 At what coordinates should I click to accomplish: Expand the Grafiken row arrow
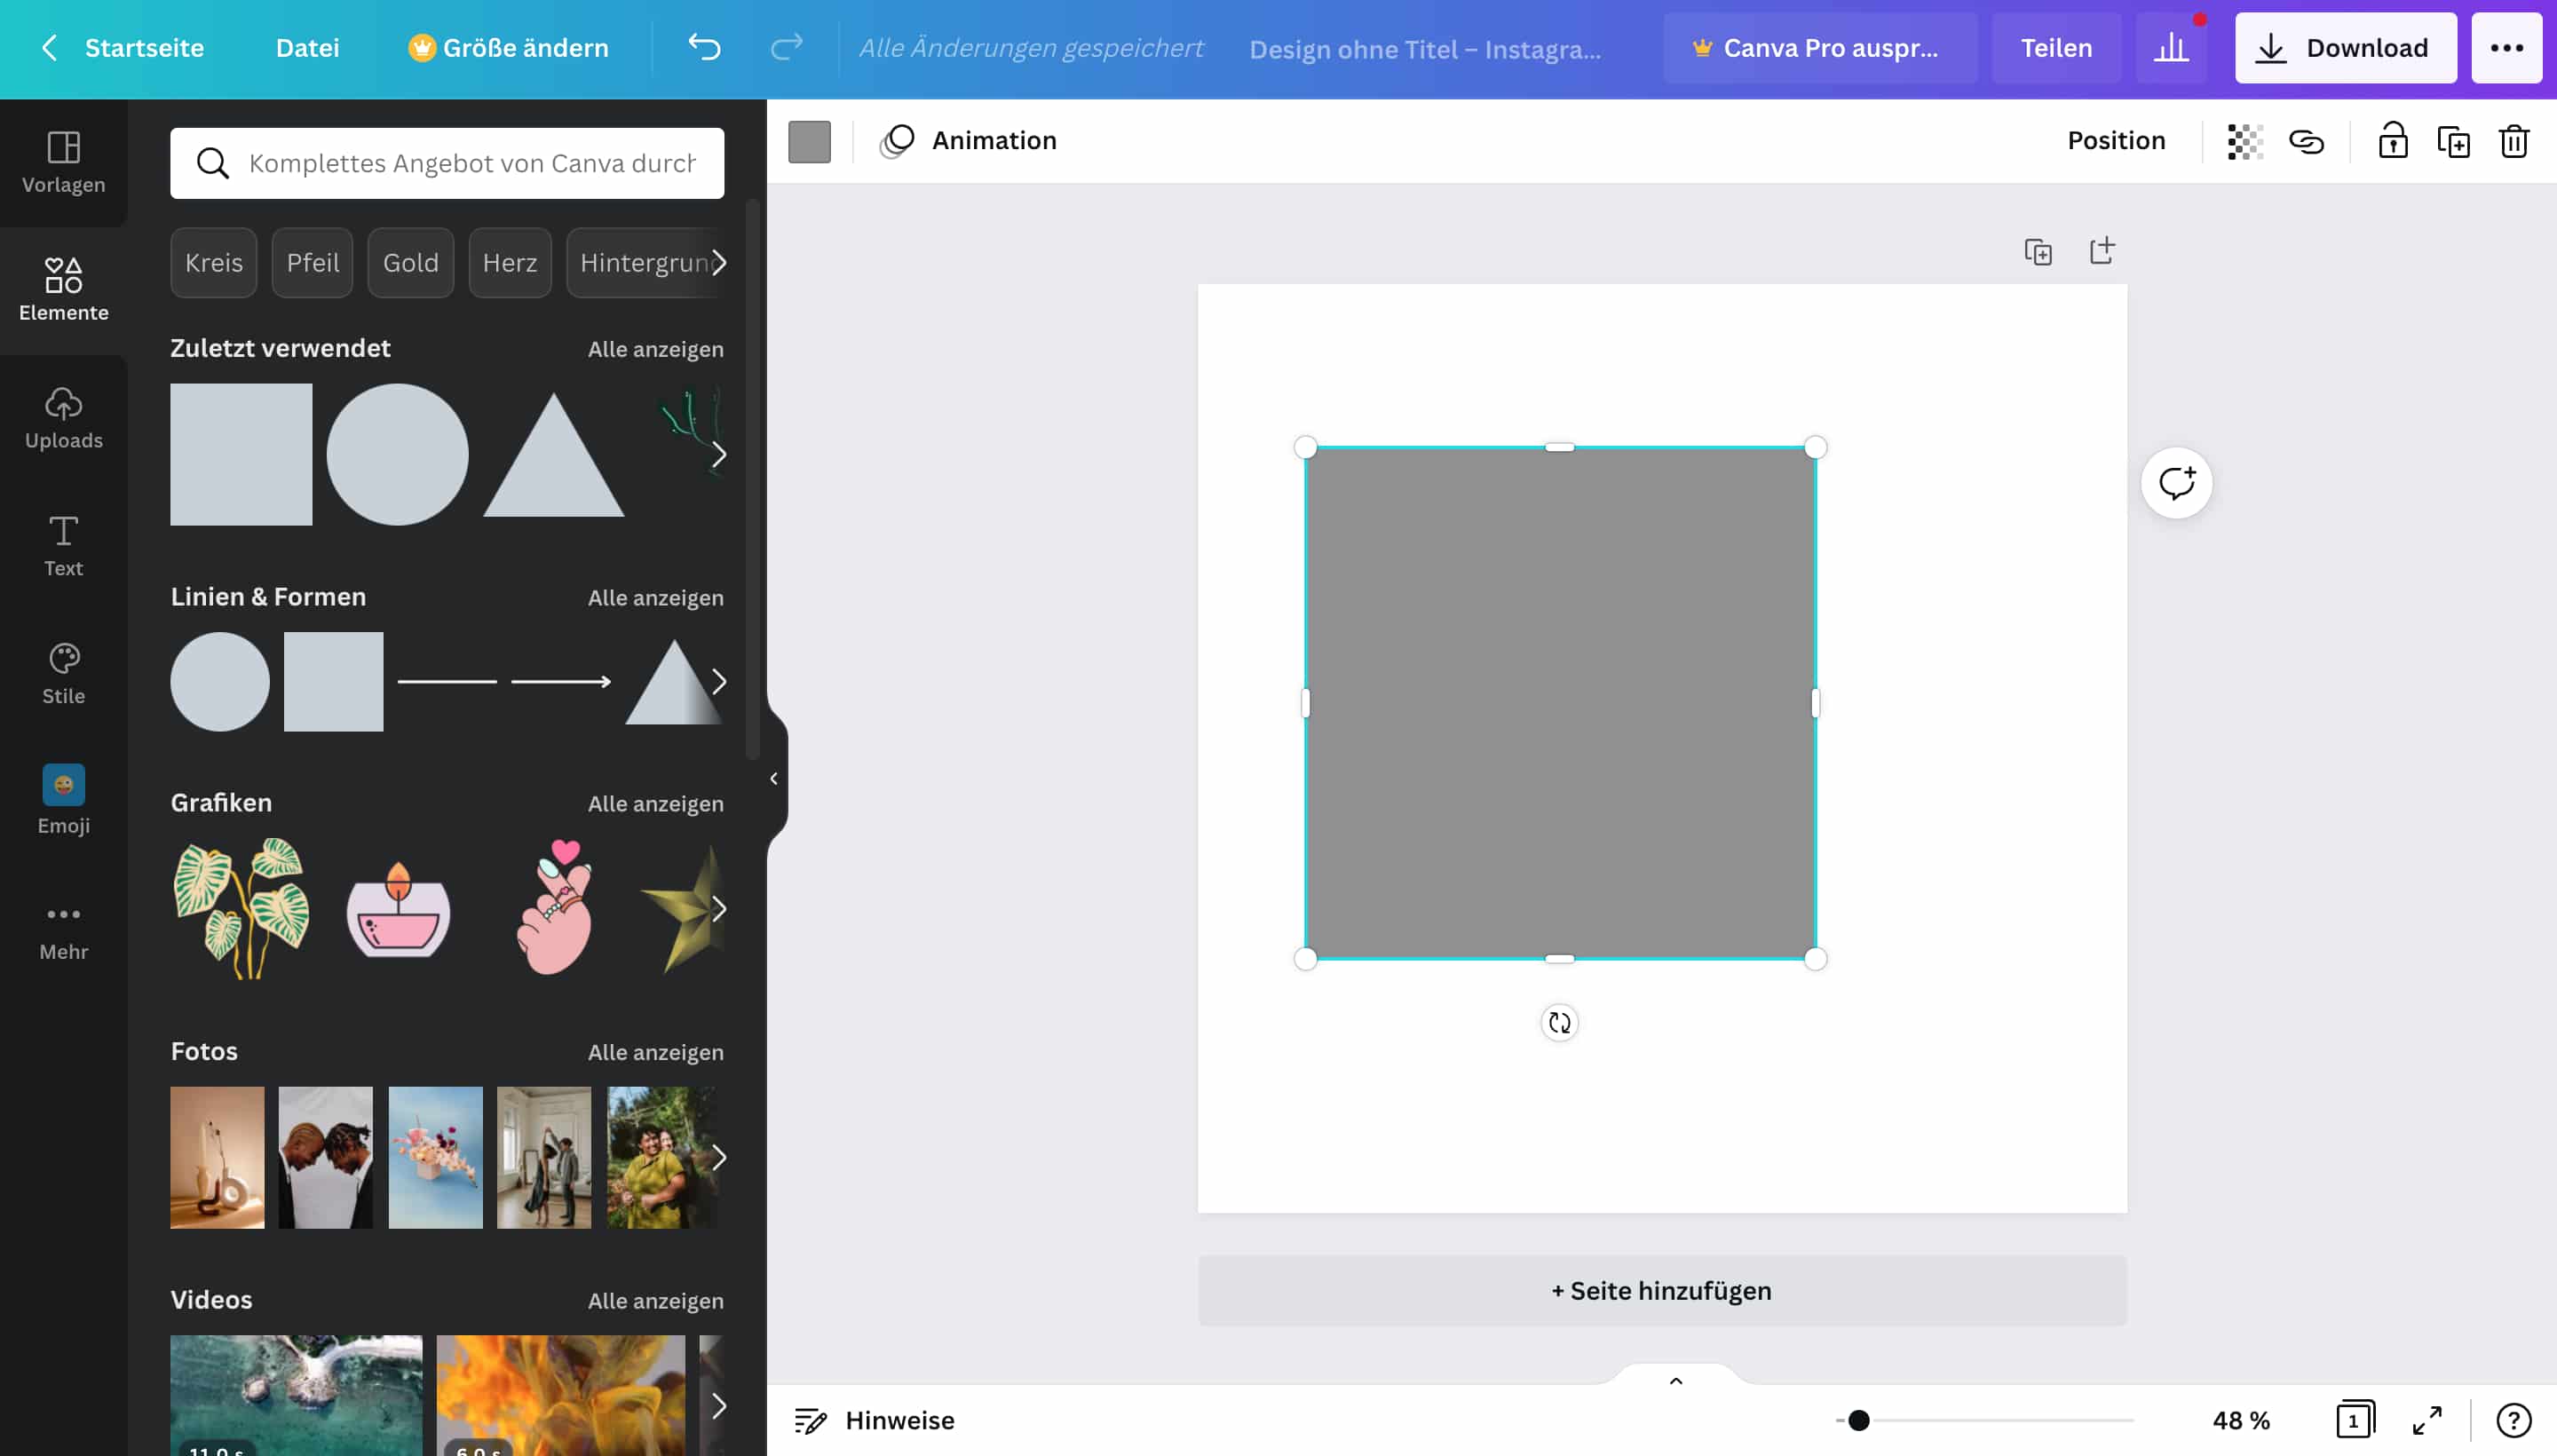coord(719,908)
